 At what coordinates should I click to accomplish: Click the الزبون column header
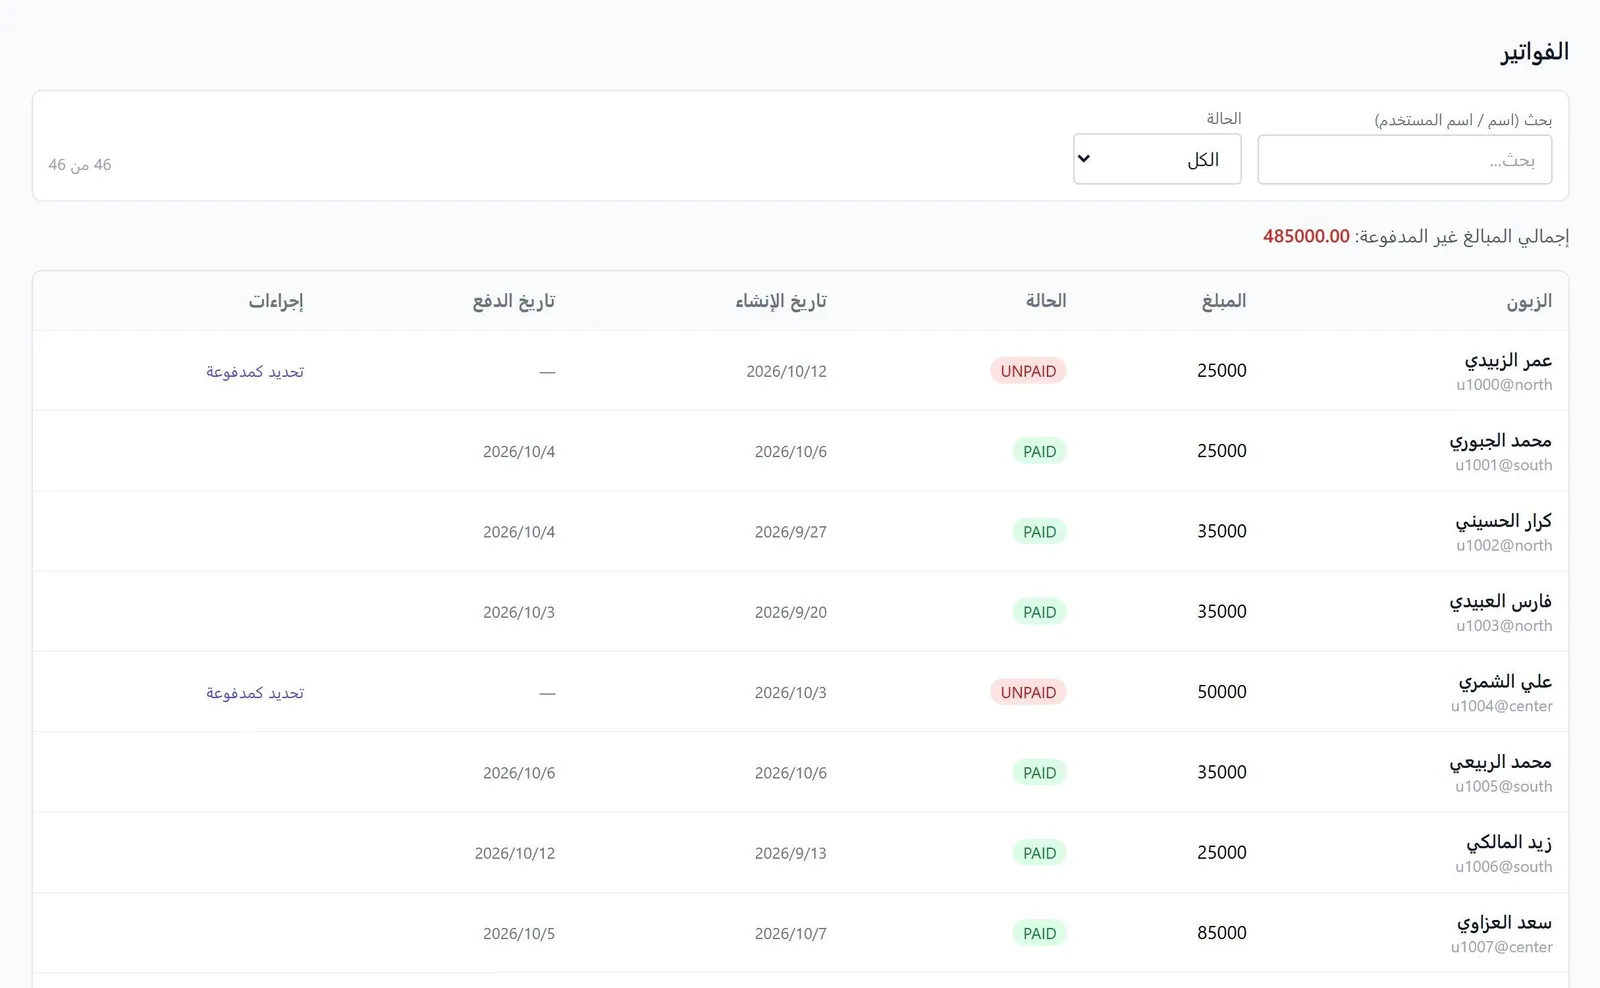[x=1529, y=301]
